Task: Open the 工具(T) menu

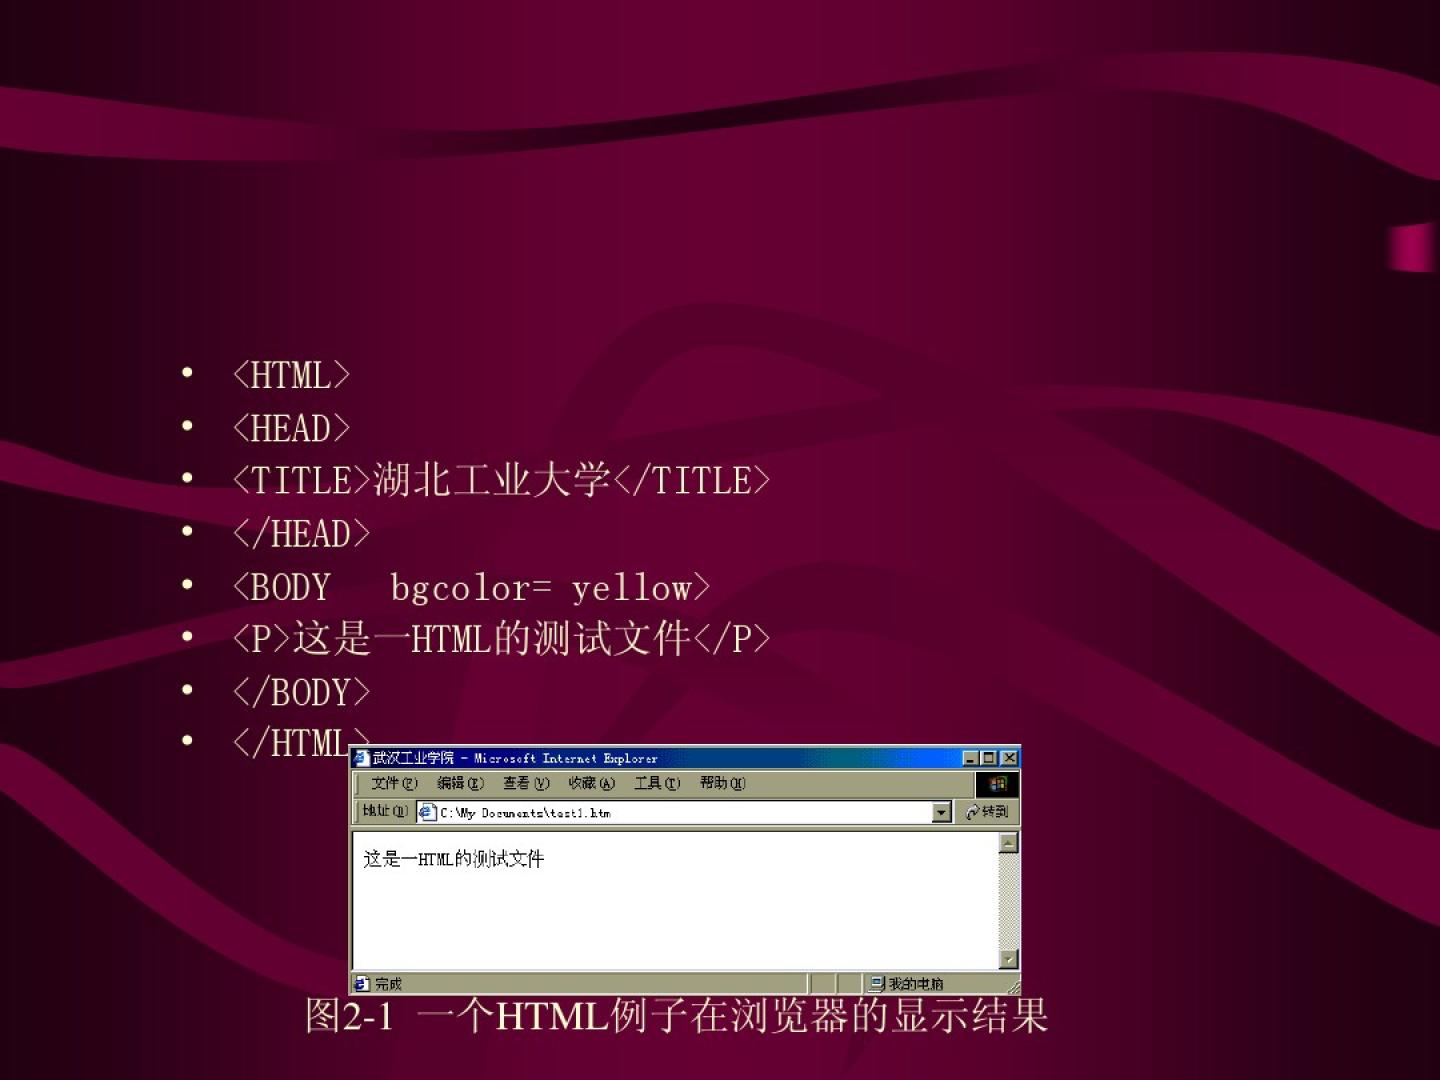Action: click(657, 783)
